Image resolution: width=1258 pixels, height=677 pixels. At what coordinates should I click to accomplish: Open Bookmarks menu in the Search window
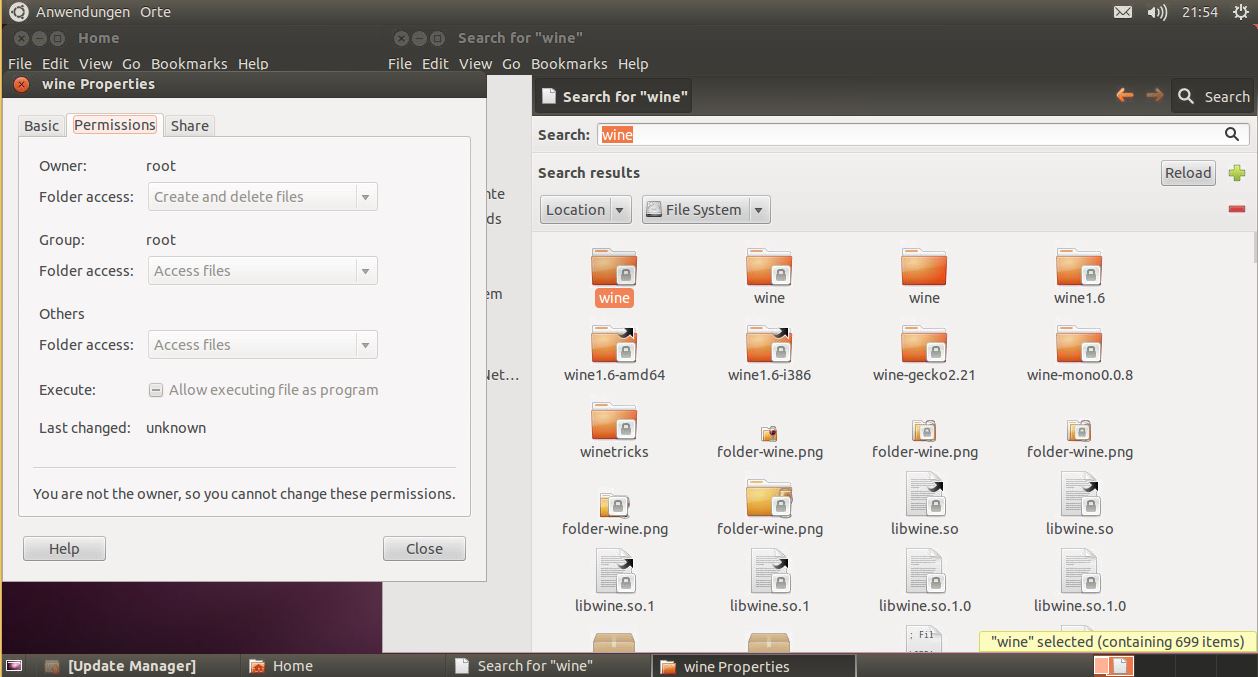[569, 63]
